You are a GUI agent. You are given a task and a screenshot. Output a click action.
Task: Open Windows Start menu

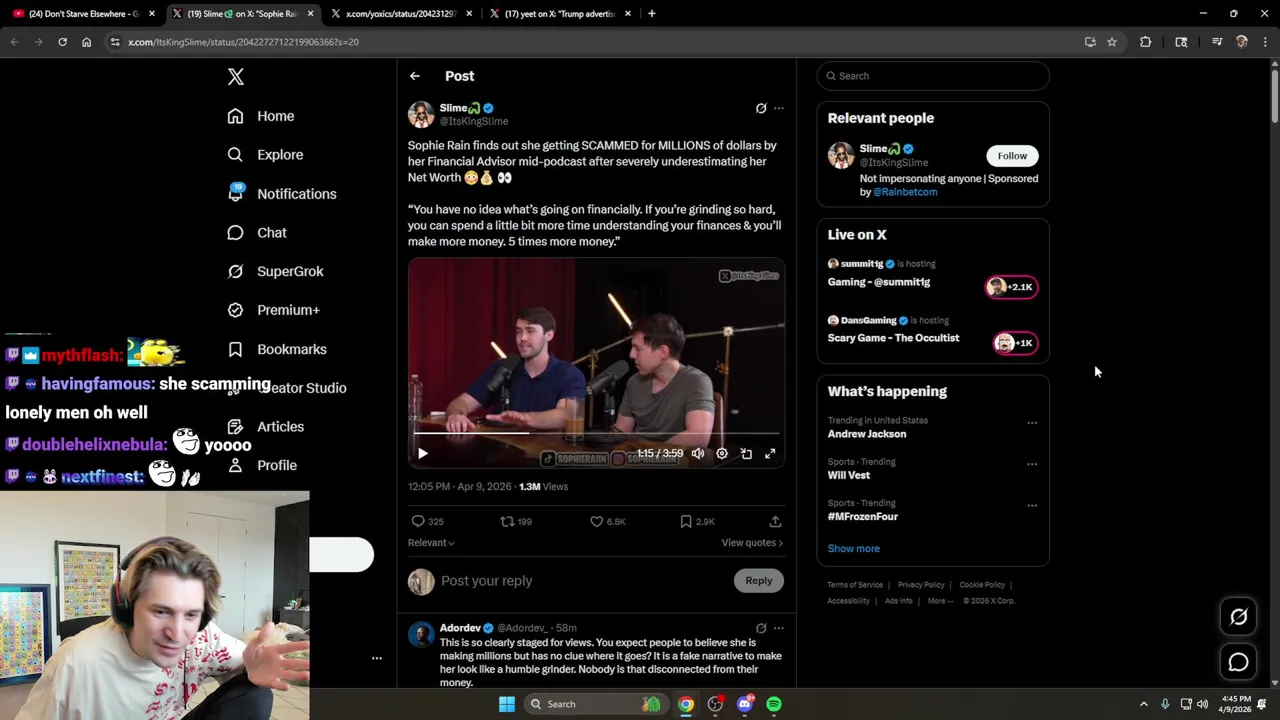pyautogui.click(x=507, y=704)
